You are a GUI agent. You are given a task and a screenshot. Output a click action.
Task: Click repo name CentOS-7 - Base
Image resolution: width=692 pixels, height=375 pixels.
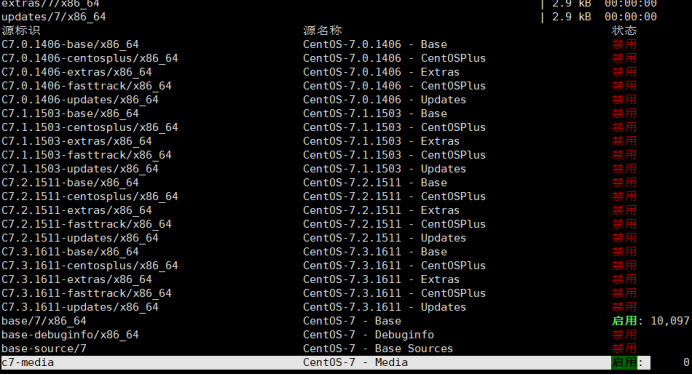pos(352,321)
